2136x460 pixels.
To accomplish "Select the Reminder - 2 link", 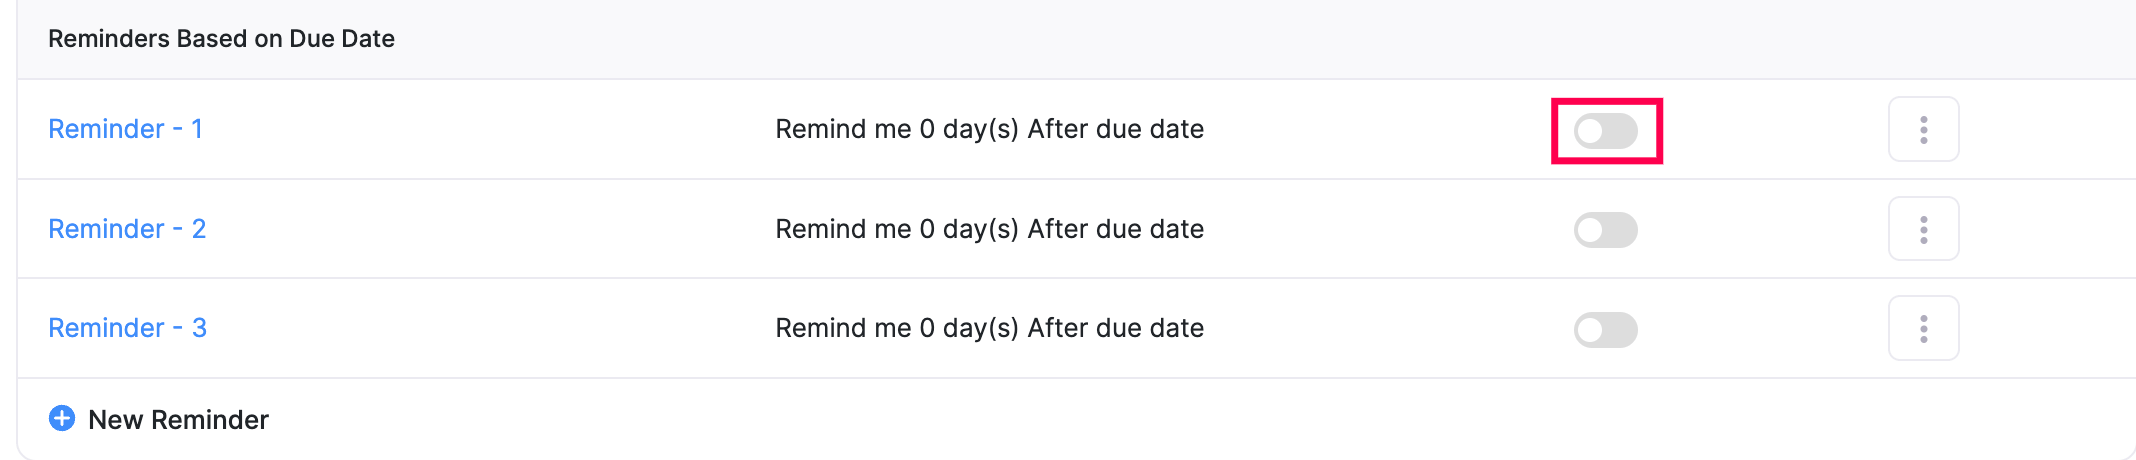I will [127, 229].
